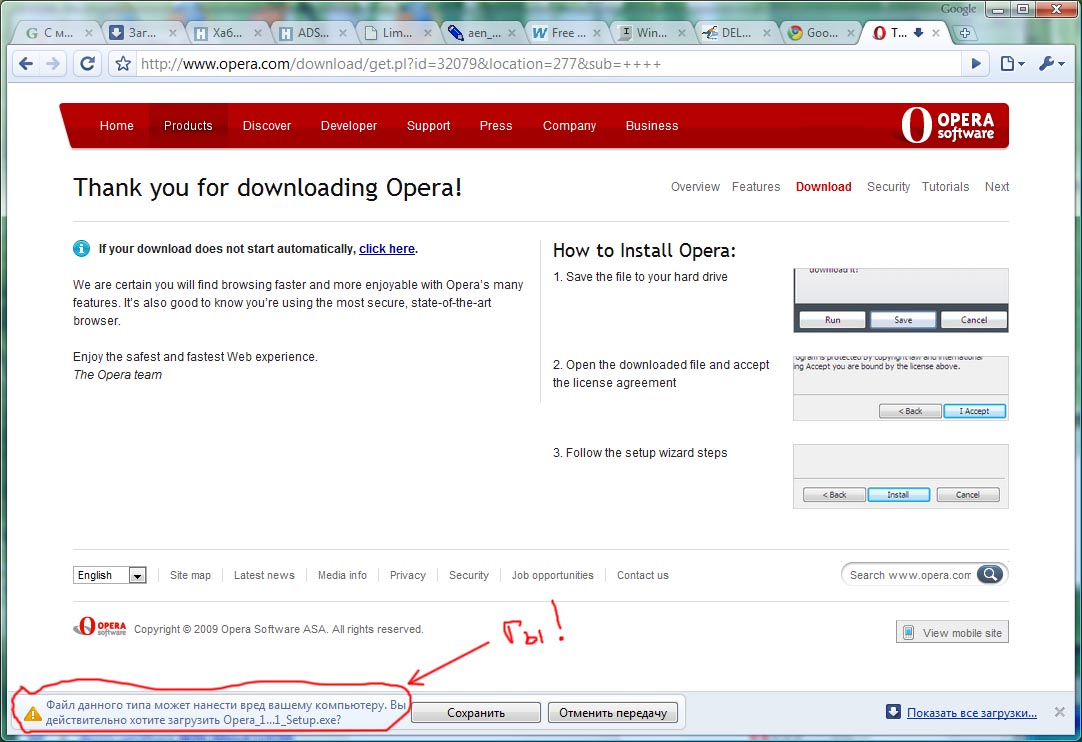This screenshot has height=742, width=1082.
Task: Click the blue info icon beside download notice
Action: pos(81,248)
